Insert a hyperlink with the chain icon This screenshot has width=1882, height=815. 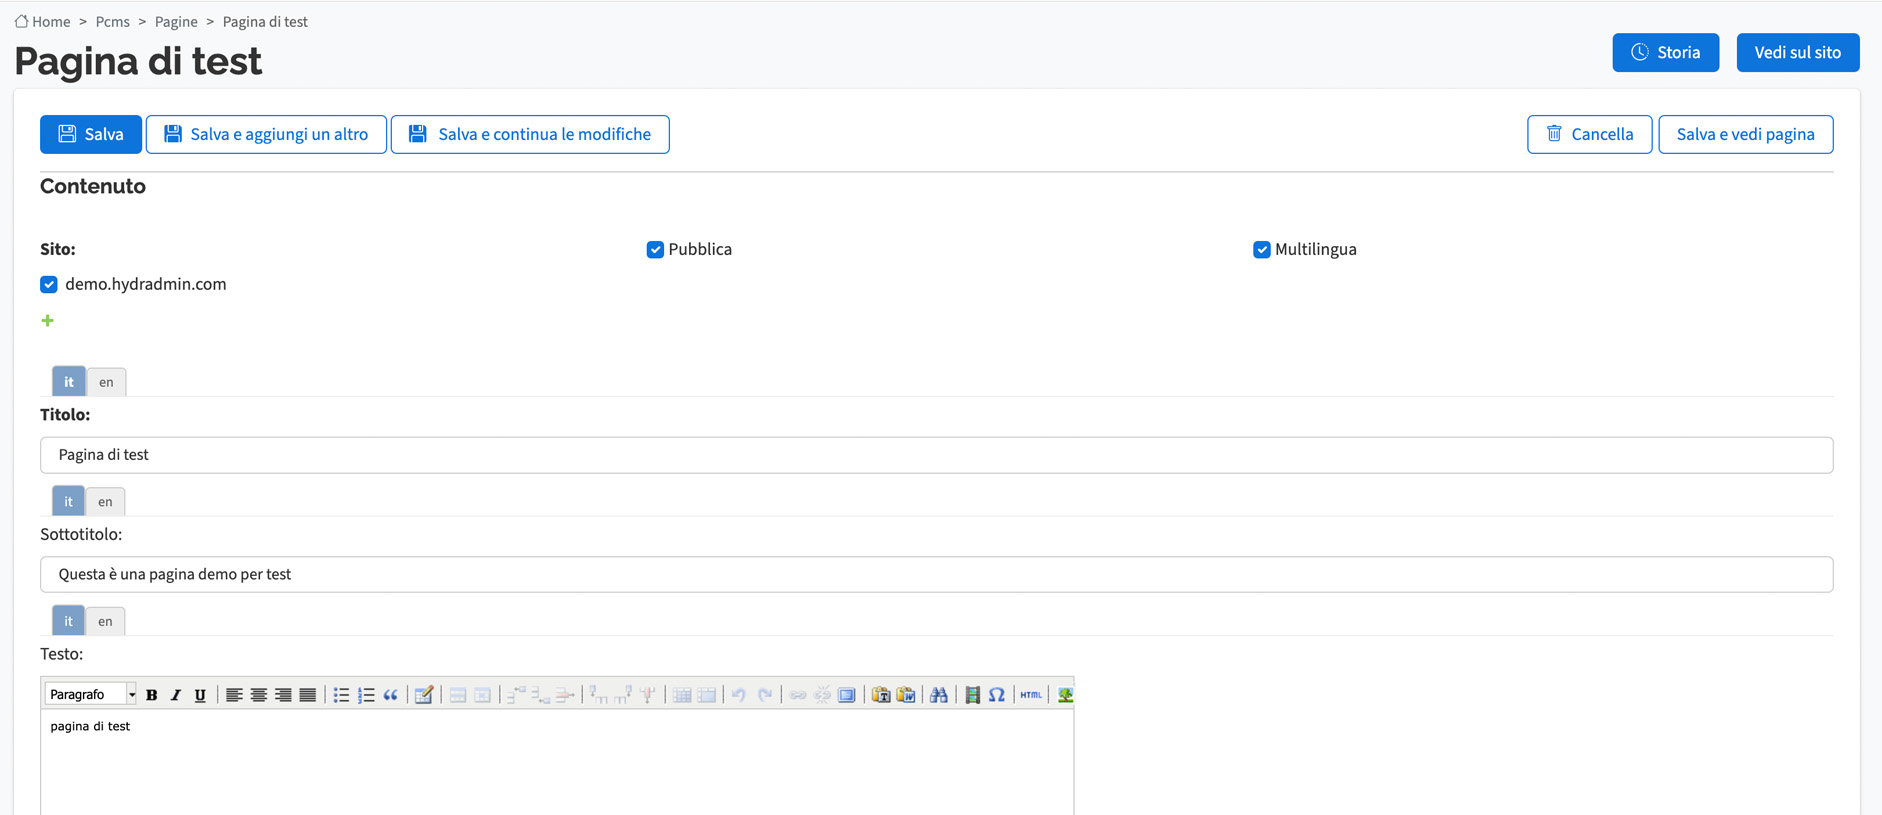coord(798,695)
